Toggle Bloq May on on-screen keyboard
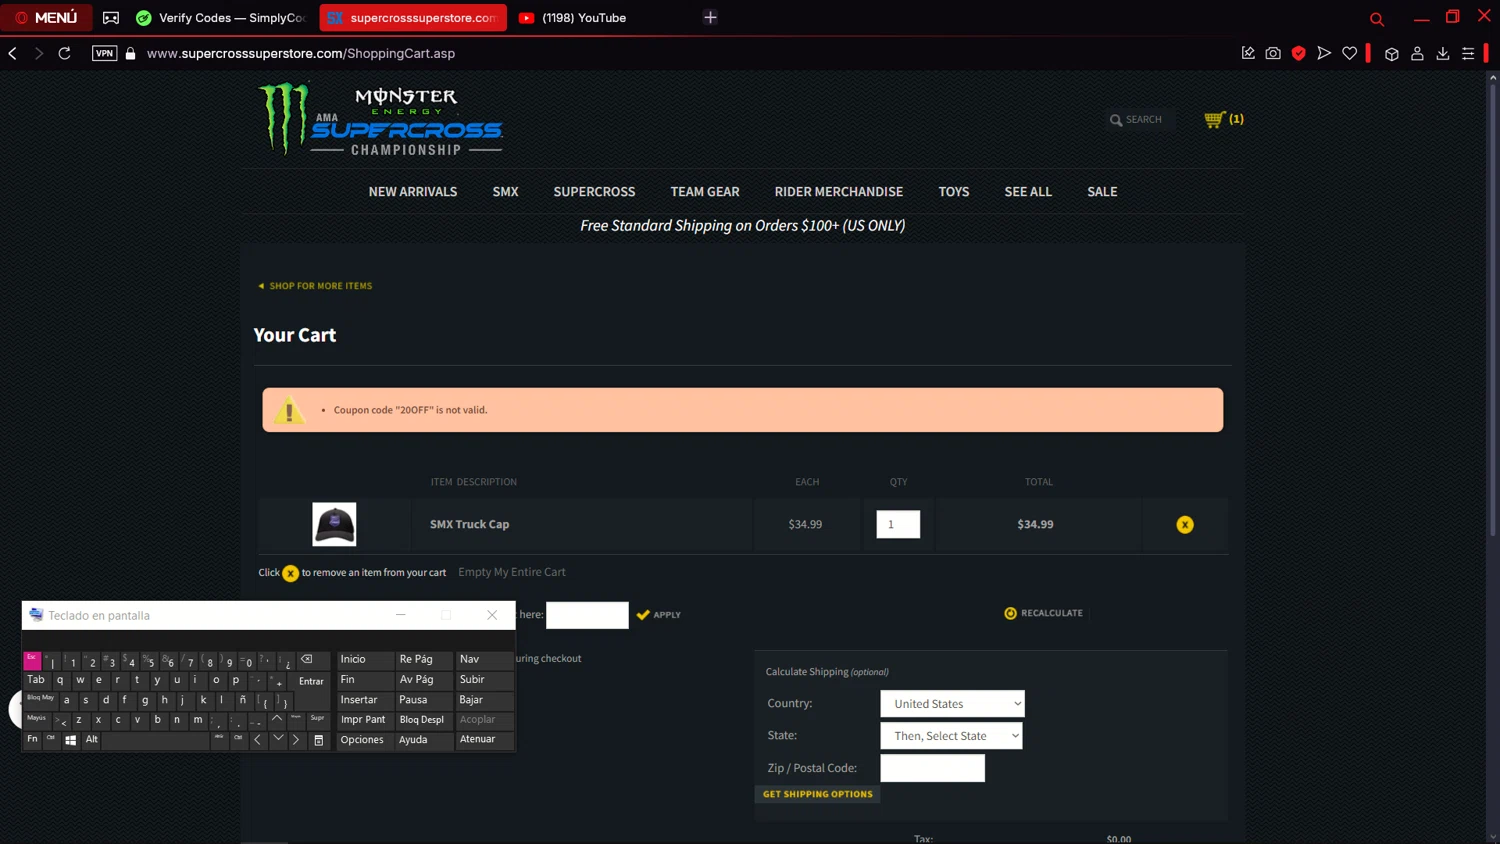 click(x=40, y=700)
